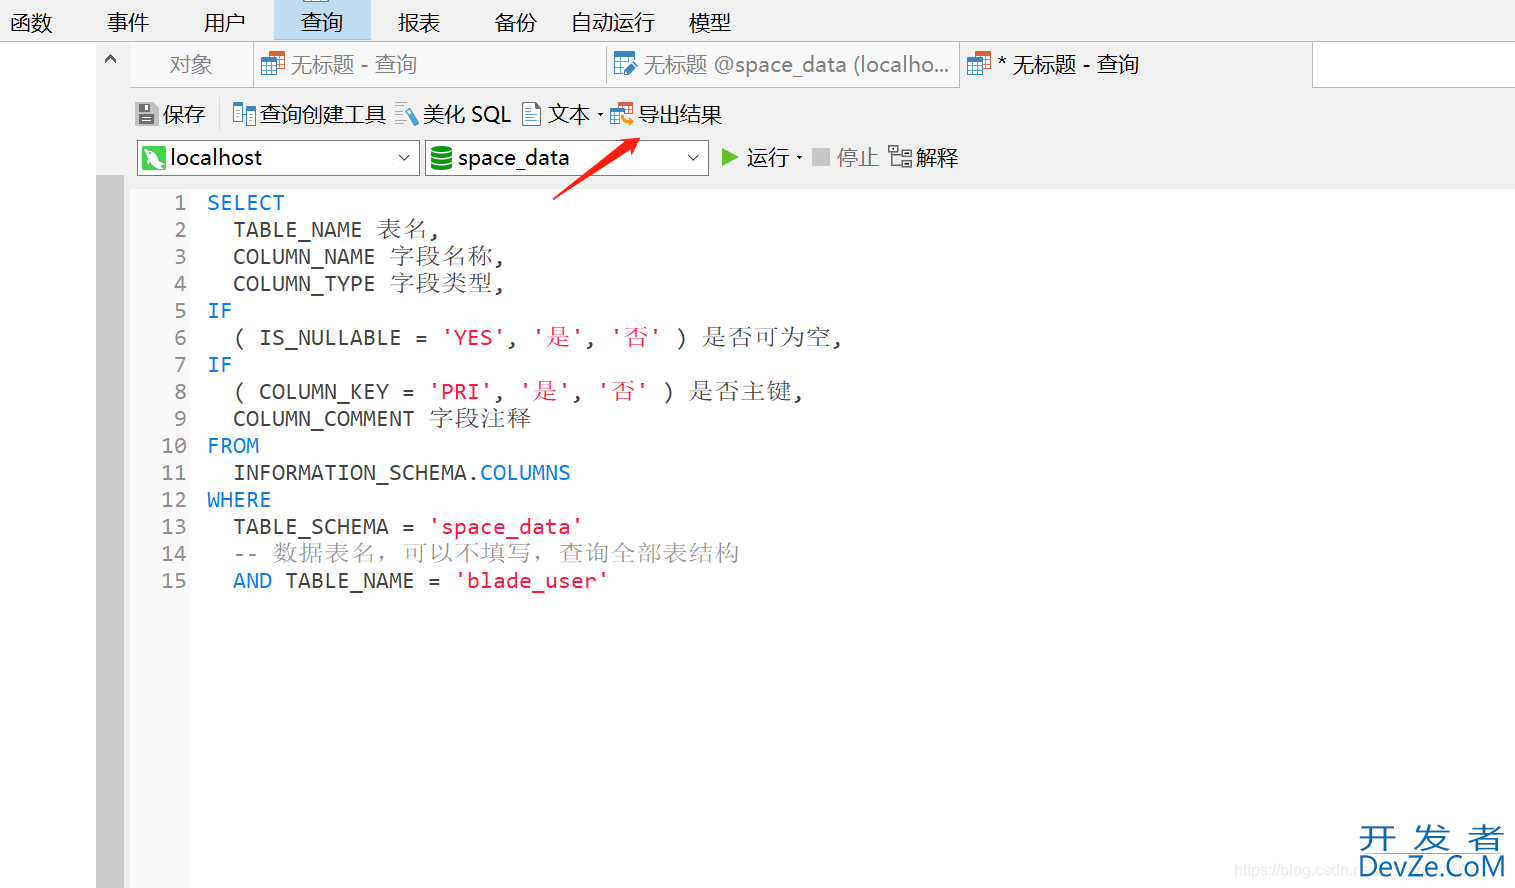Screen dimensions: 1515x888
Task: Open the 备份 toolbar item
Action: [516, 22]
